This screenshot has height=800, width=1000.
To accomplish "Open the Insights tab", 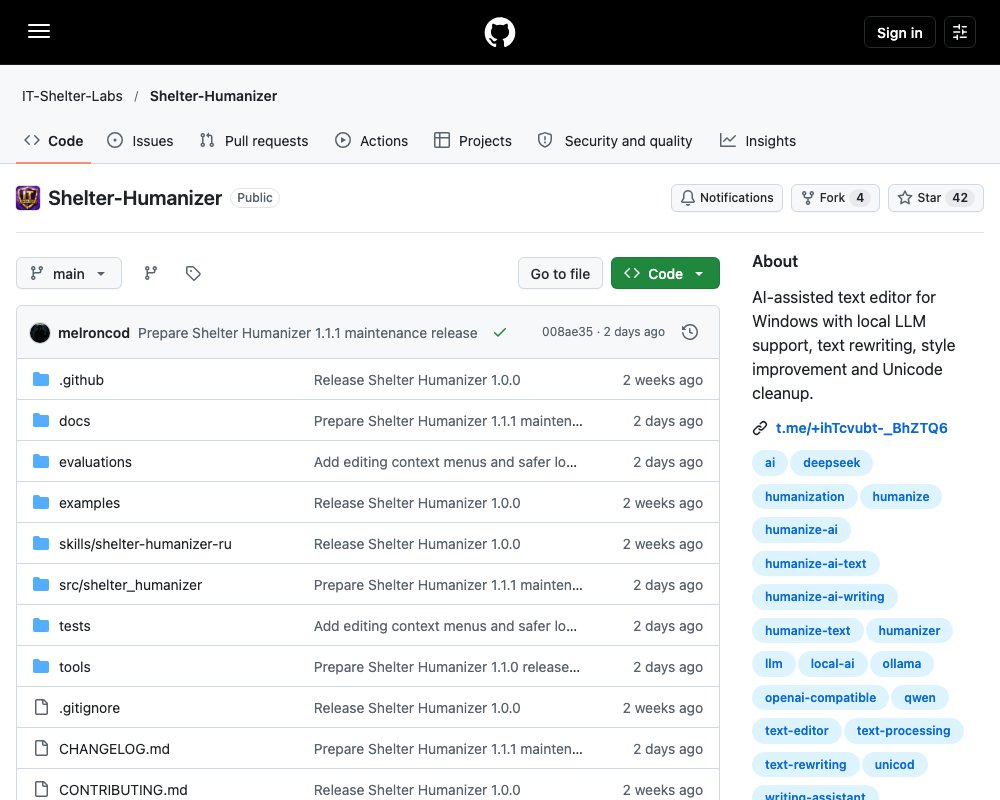I will [758, 141].
